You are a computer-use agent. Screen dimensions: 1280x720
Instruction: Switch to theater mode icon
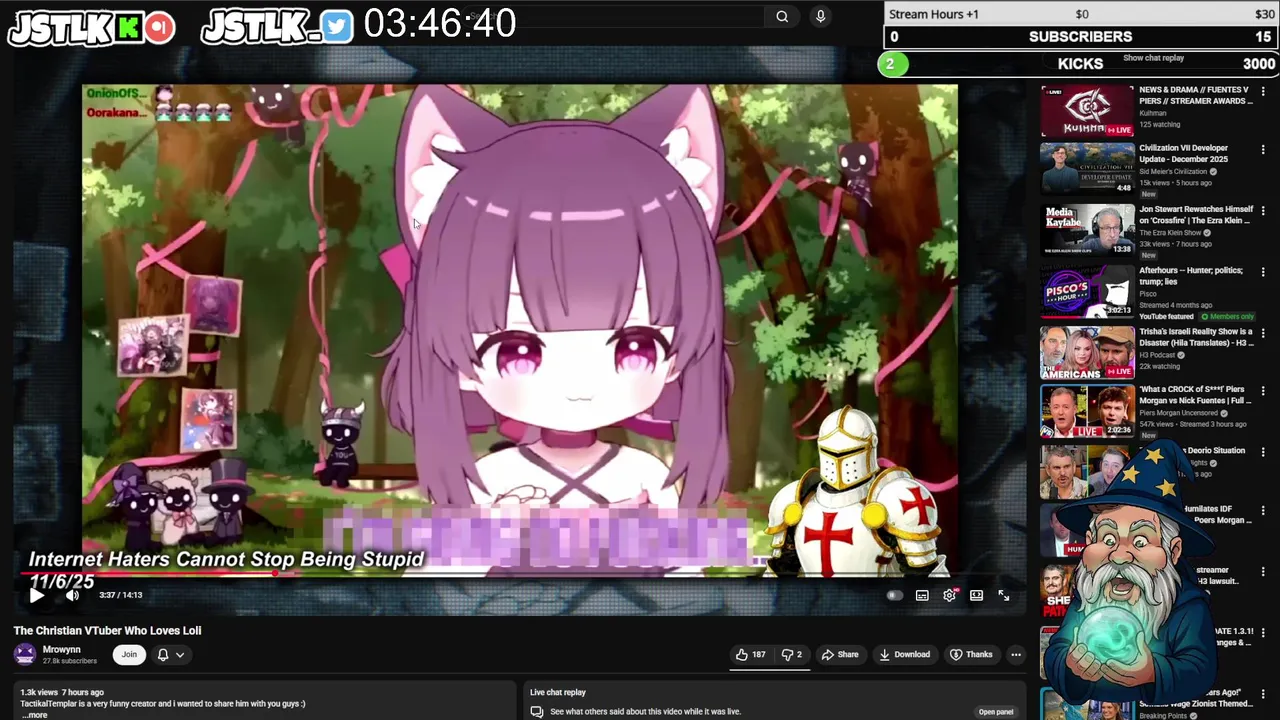[976, 595]
